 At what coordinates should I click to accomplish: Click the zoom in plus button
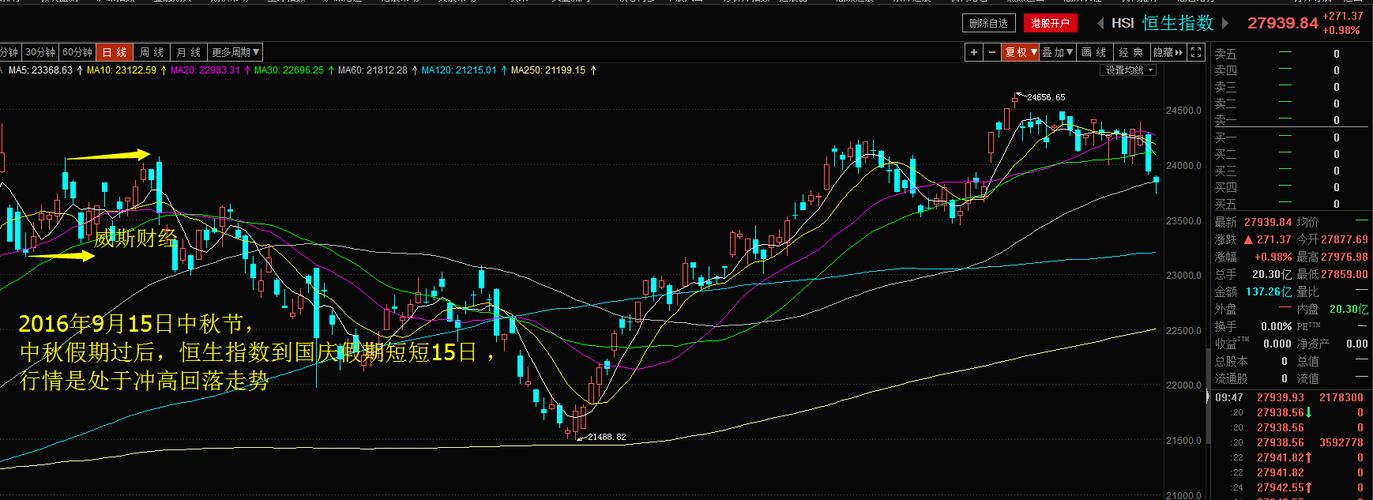coord(974,52)
